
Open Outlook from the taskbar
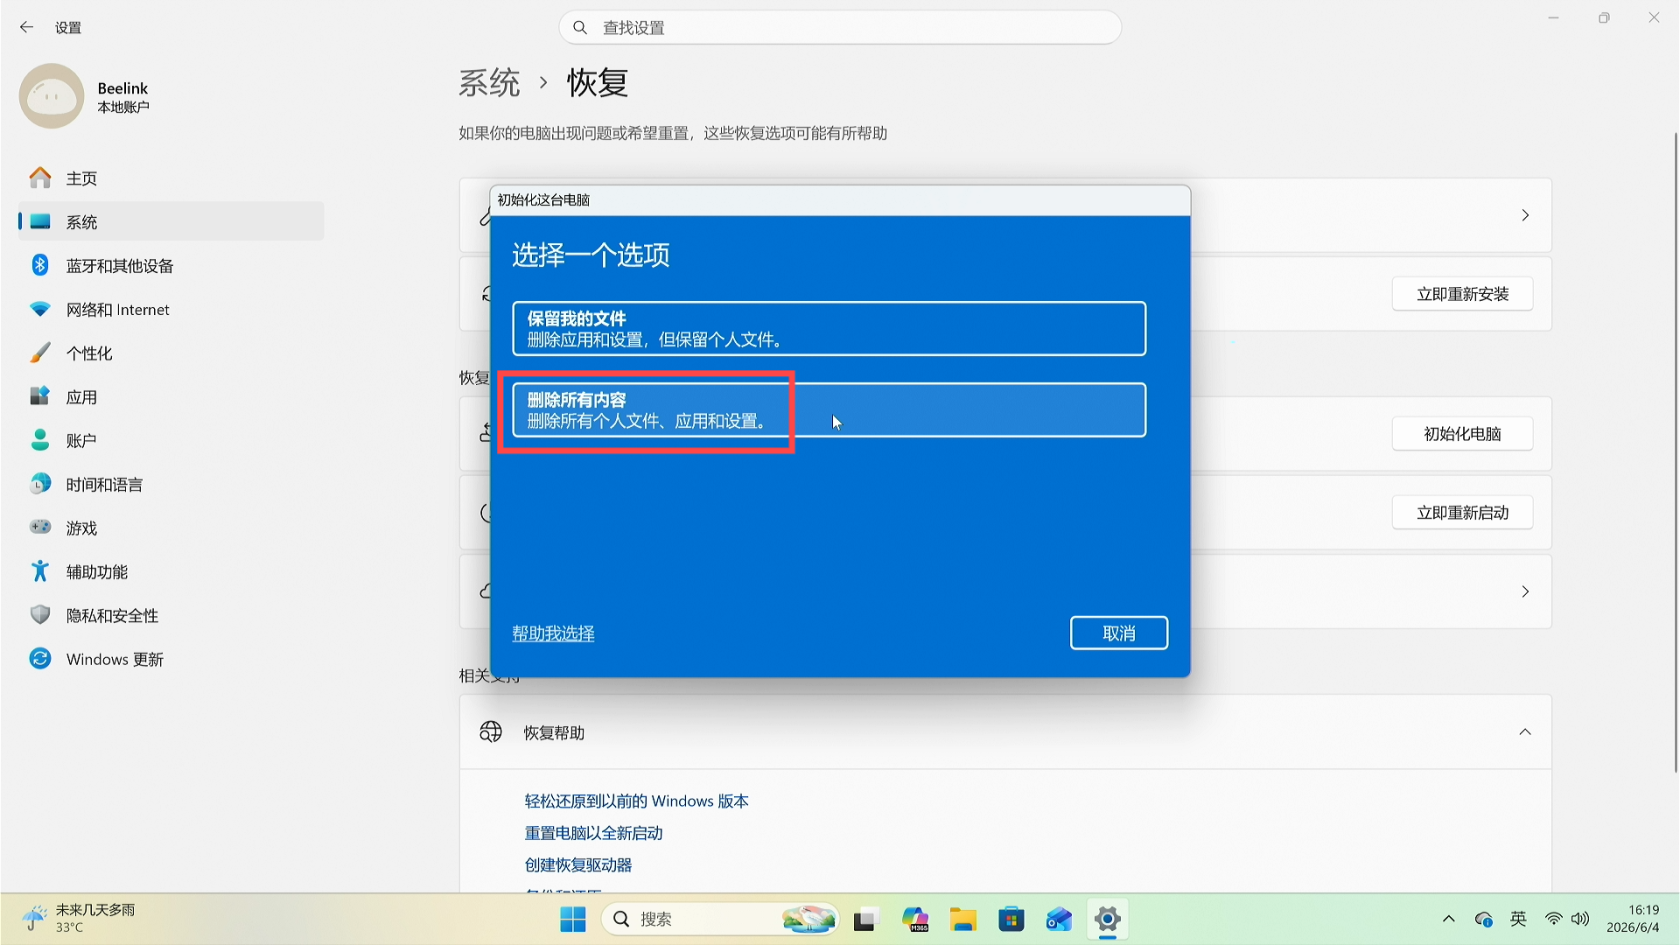pyautogui.click(x=1059, y=919)
